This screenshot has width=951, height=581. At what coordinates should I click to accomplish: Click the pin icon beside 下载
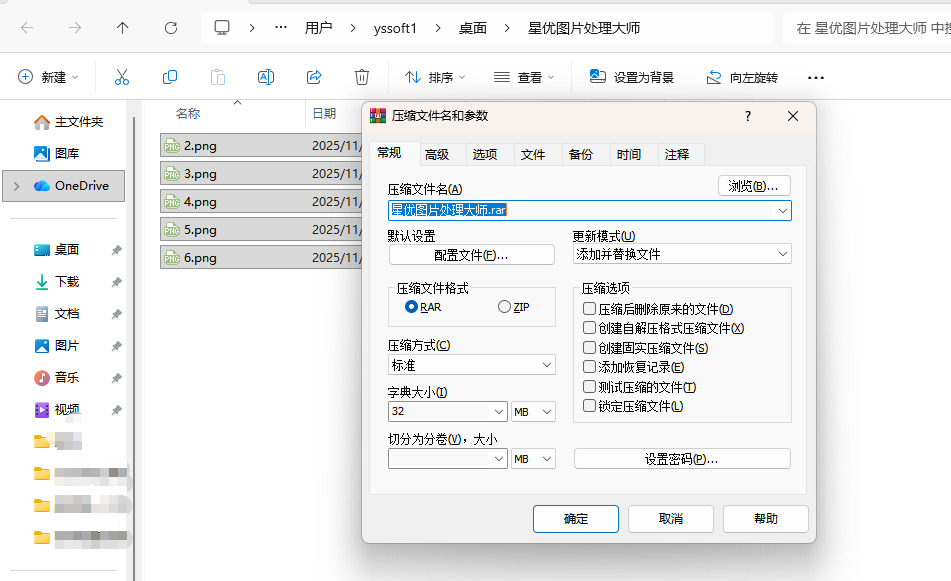(116, 282)
